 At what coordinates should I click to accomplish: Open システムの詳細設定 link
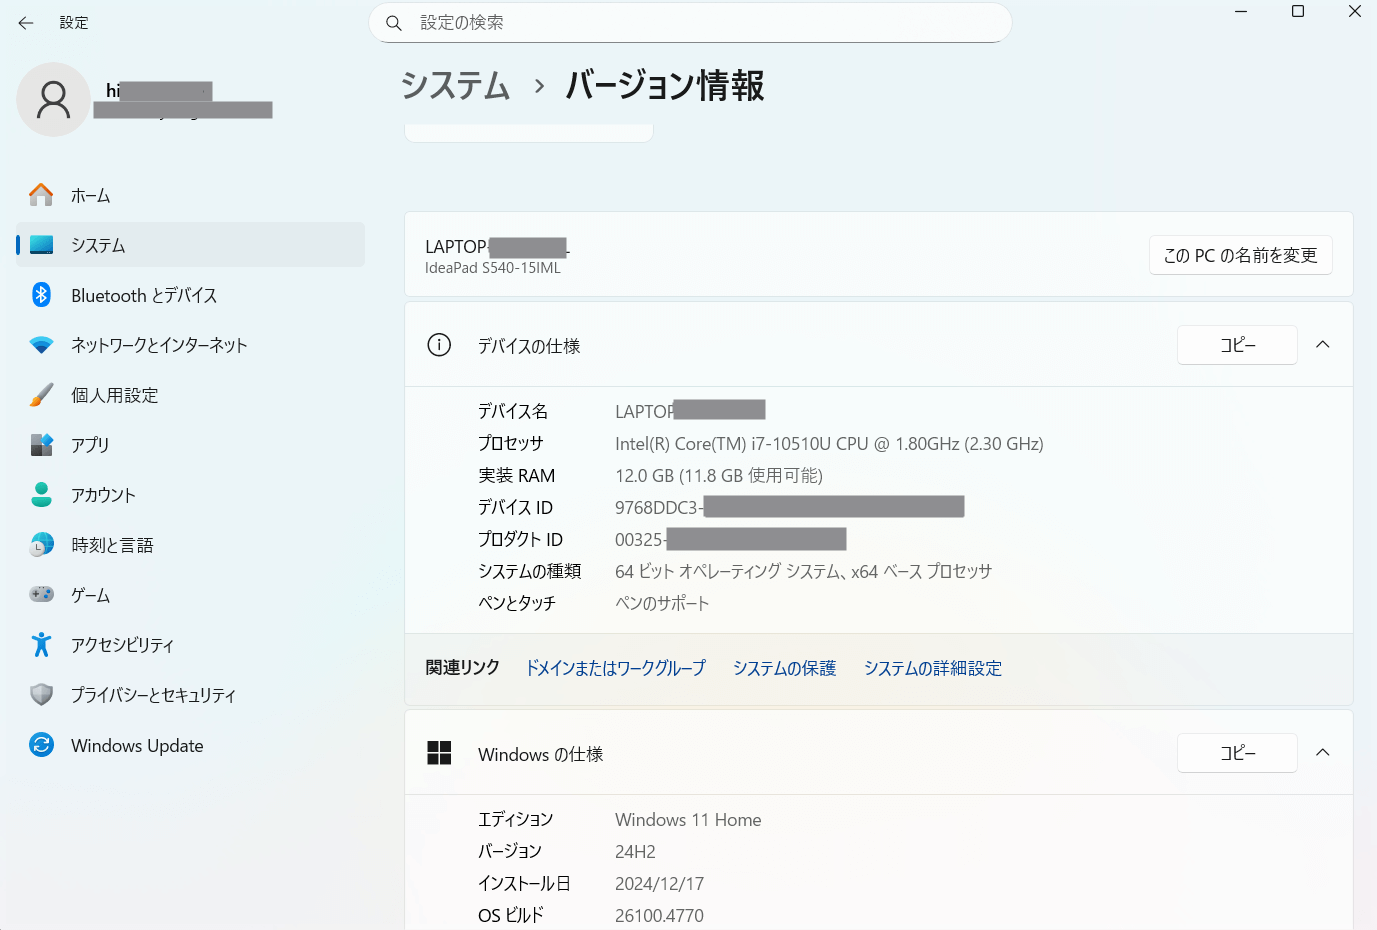tap(933, 668)
